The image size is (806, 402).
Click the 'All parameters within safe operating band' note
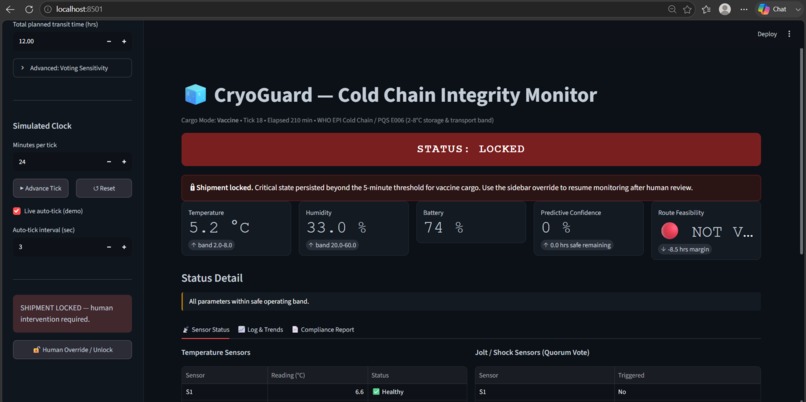pyautogui.click(x=471, y=301)
